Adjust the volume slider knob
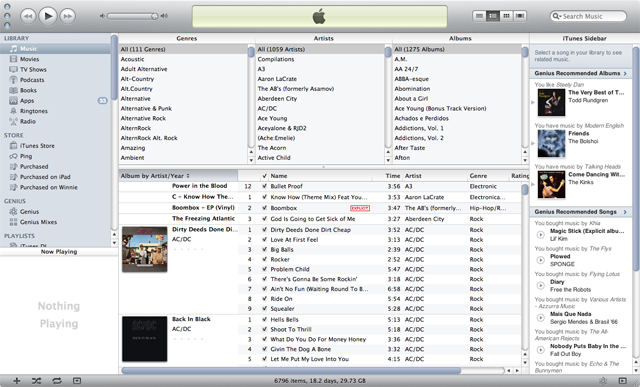Image resolution: width=640 pixels, height=387 pixels. pos(154,16)
